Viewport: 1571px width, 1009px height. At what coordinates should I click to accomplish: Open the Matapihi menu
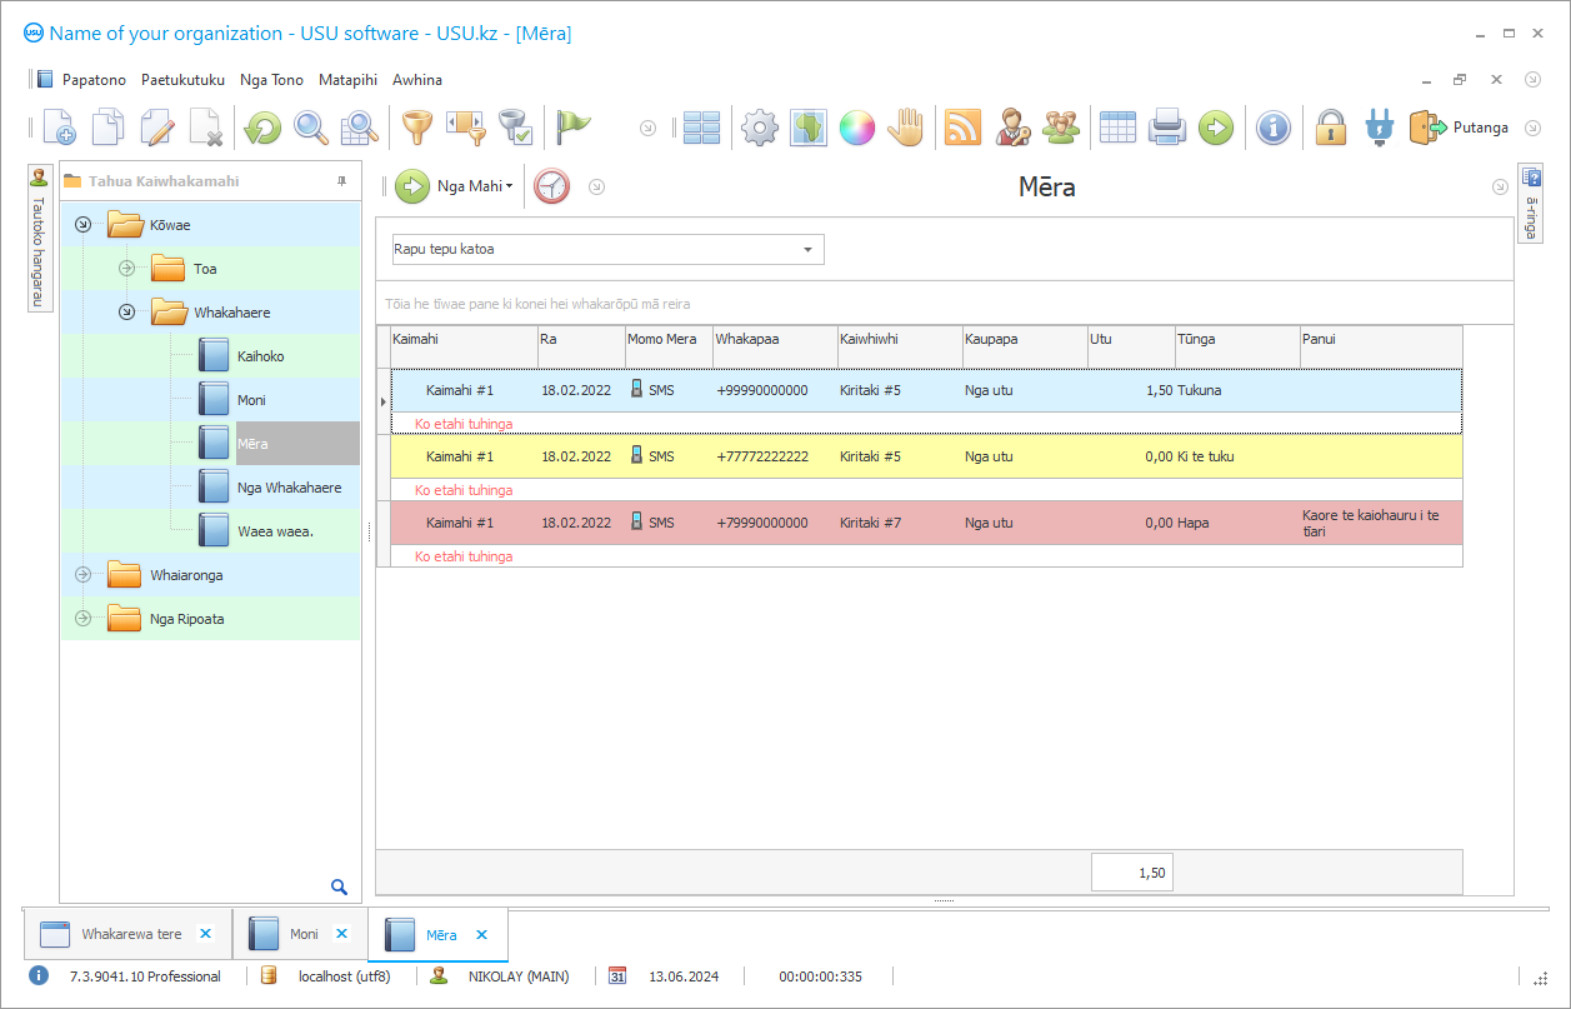click(x=348, y=80)
